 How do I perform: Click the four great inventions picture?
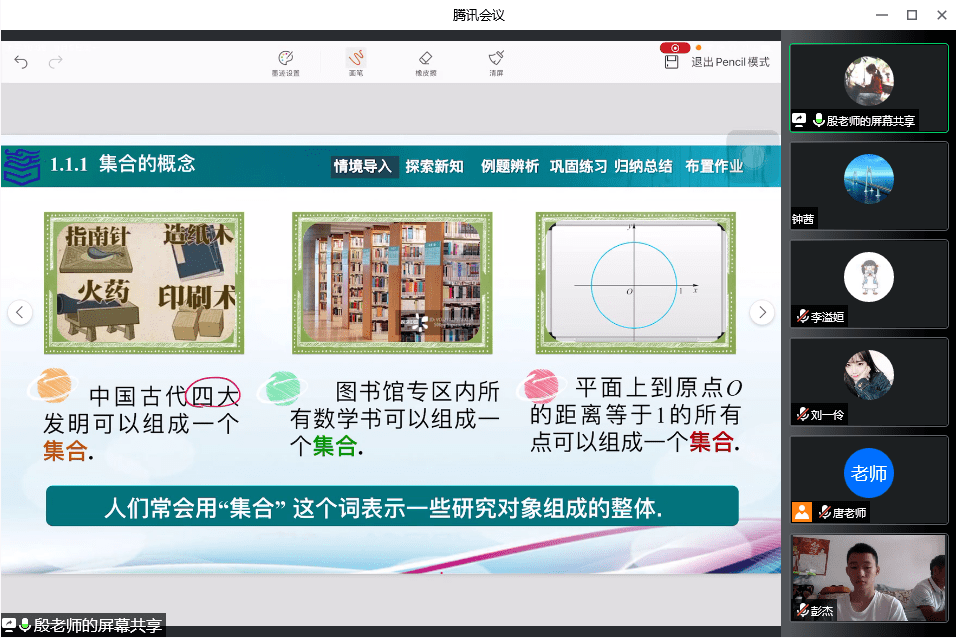click(x=144, y=282)
